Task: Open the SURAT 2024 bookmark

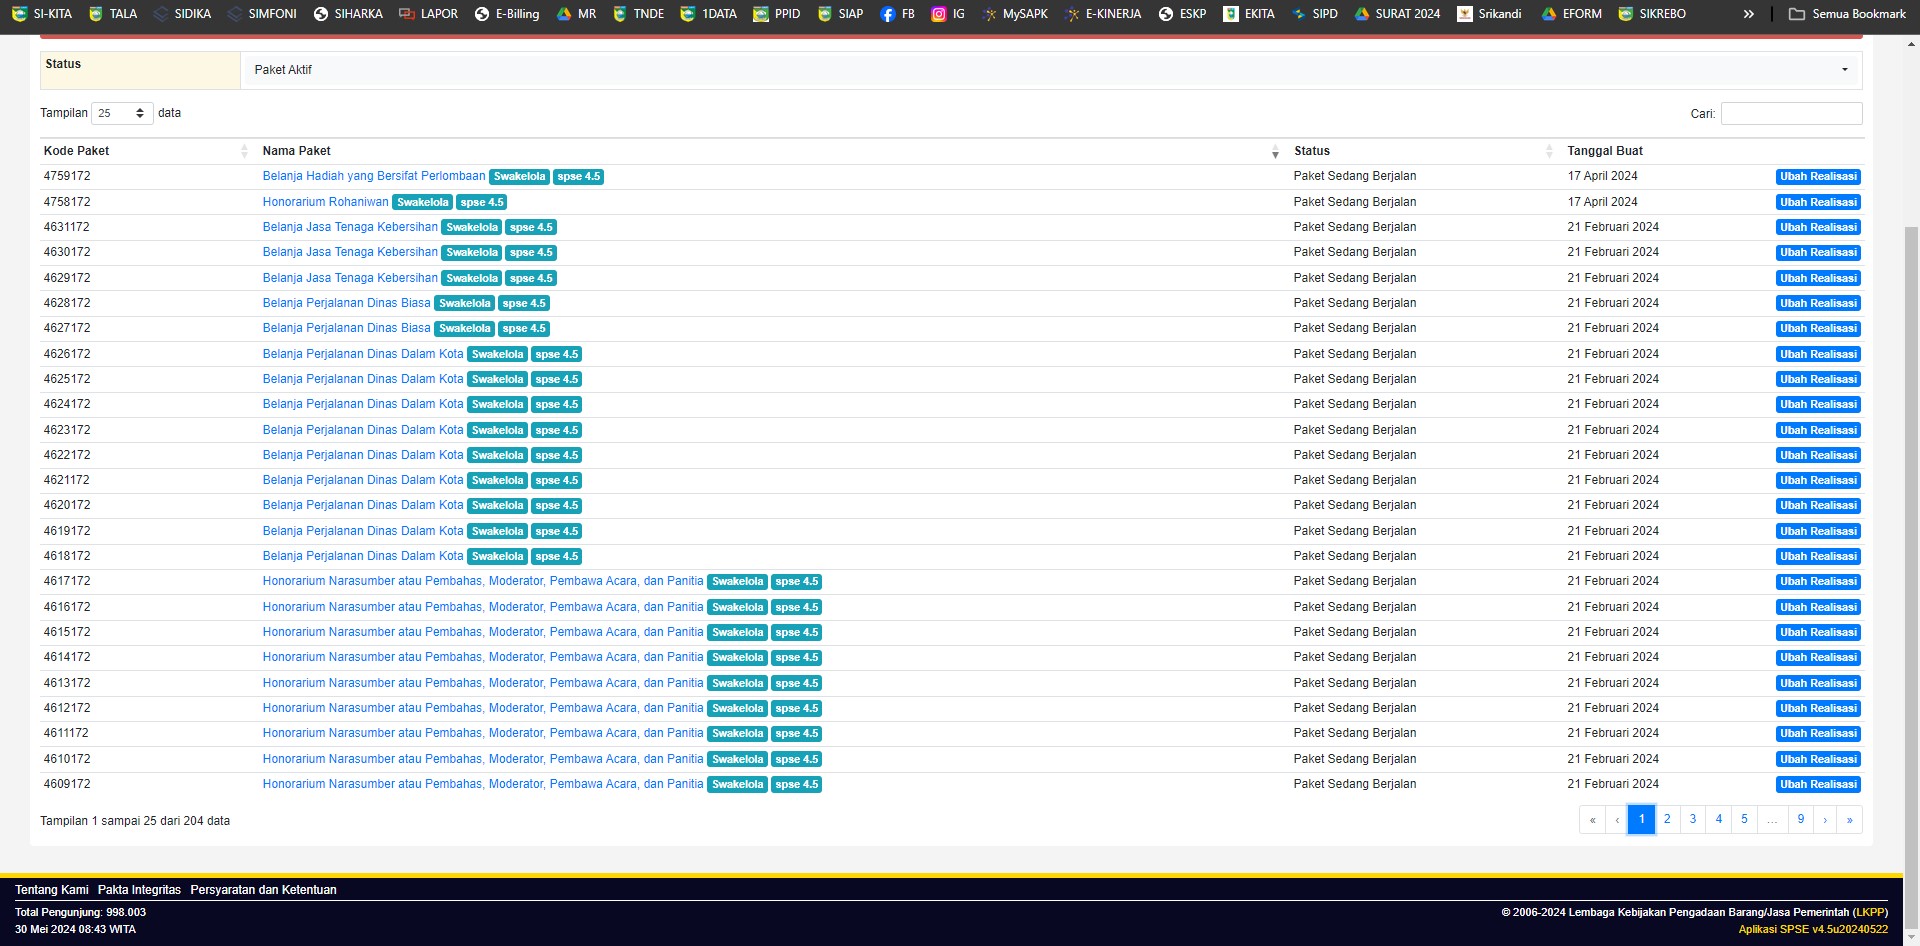Action: tap(1397, 14)
